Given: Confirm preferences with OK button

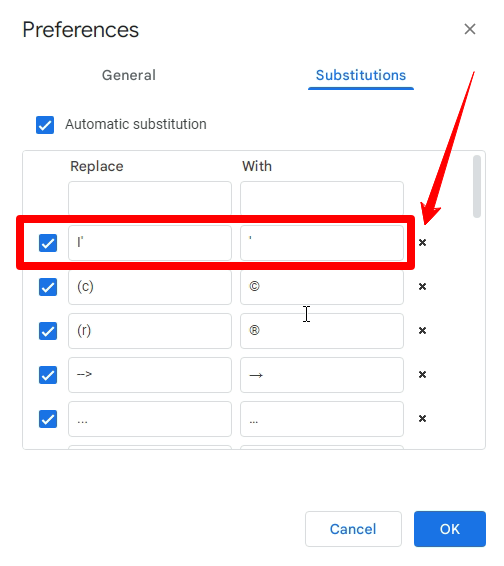Looking at the screenshot, I should pos(450,529).
